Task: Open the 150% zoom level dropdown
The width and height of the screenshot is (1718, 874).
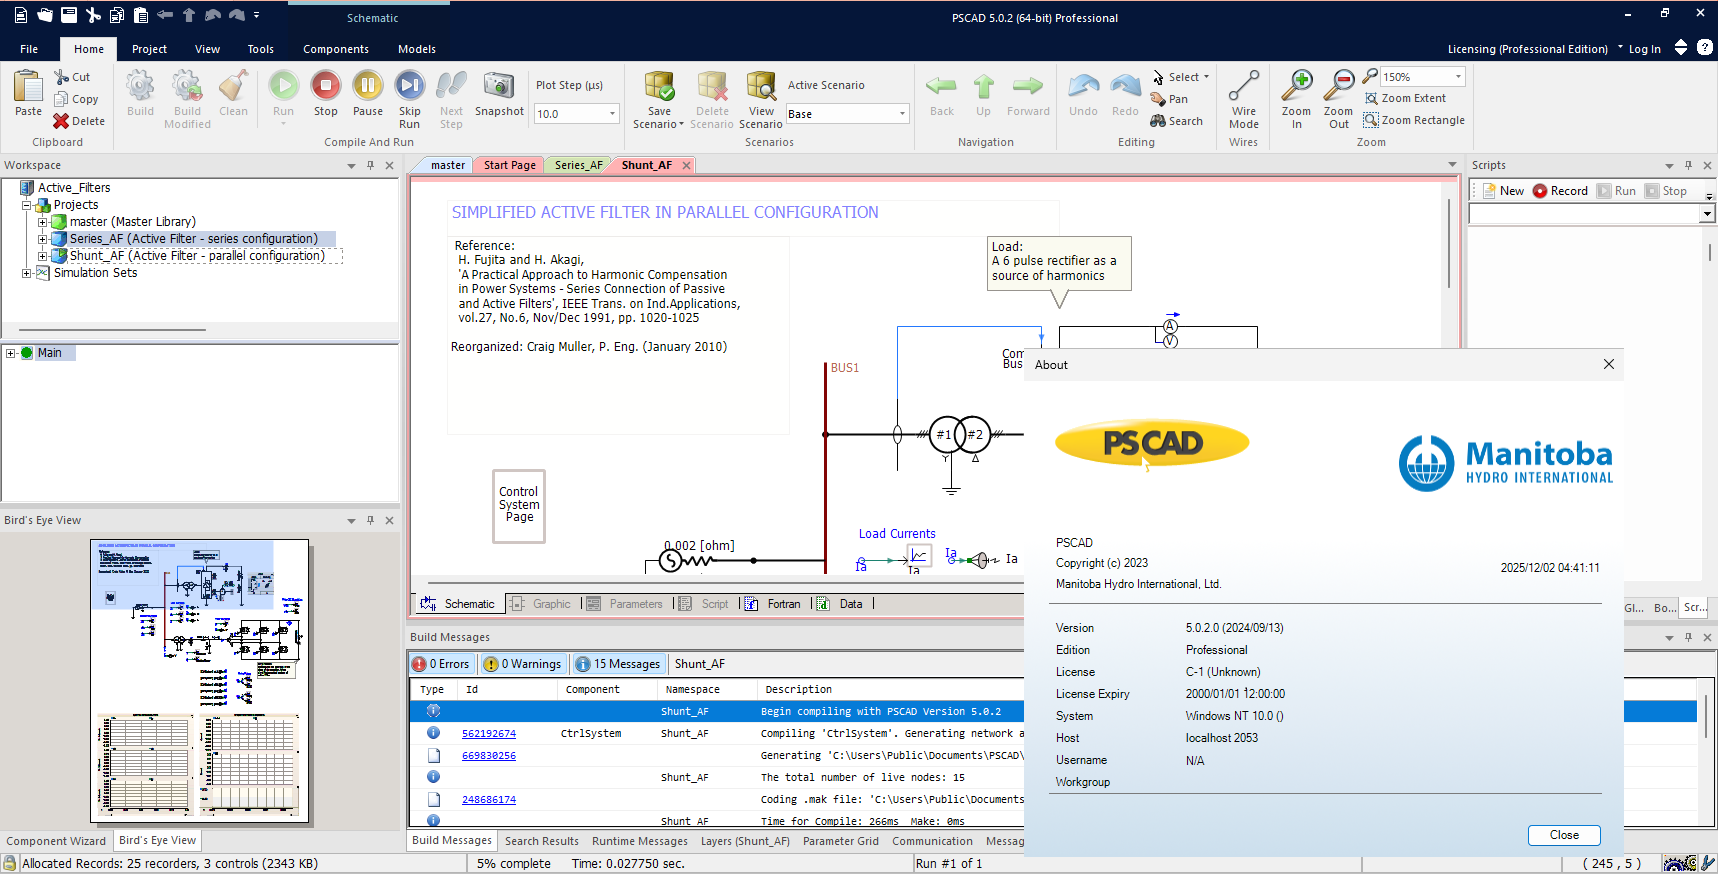Action: click(1458, 77)
